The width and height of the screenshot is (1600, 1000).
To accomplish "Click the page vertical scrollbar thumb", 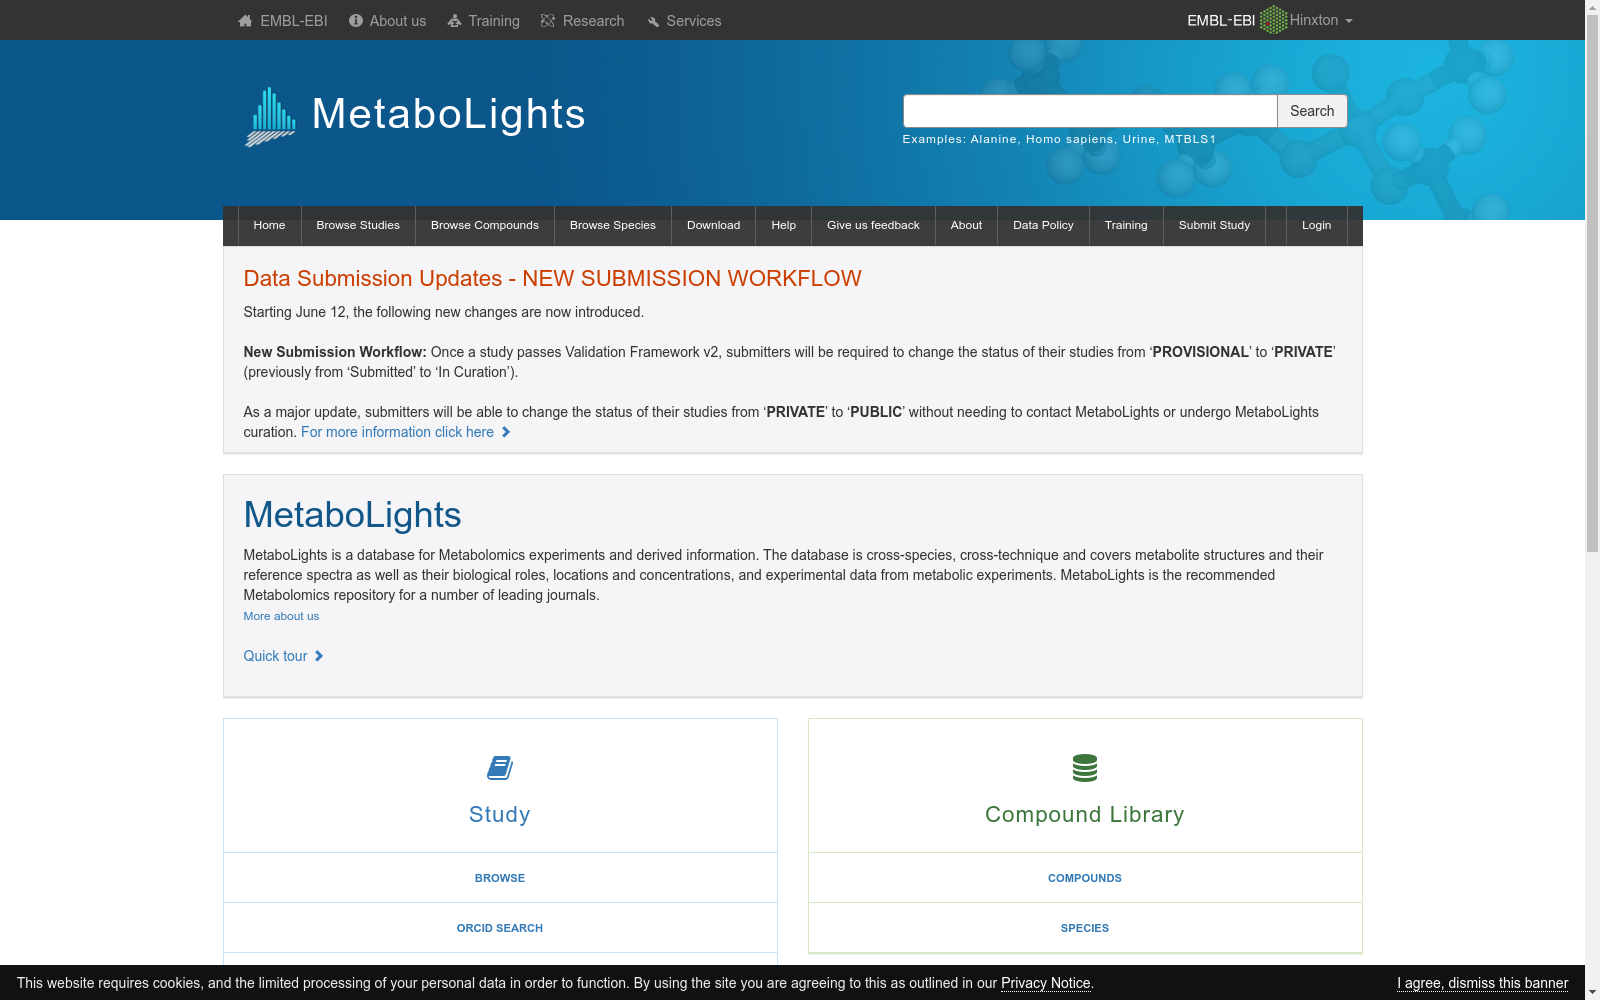I will (x=1592, y=284).
